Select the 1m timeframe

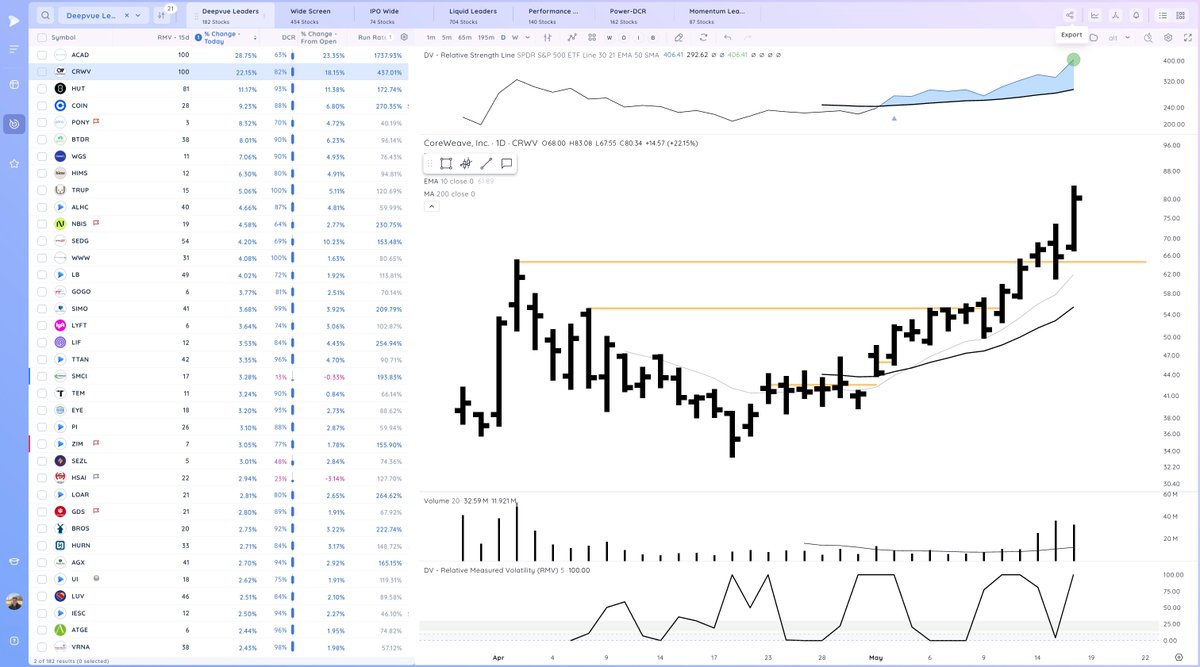430,37
